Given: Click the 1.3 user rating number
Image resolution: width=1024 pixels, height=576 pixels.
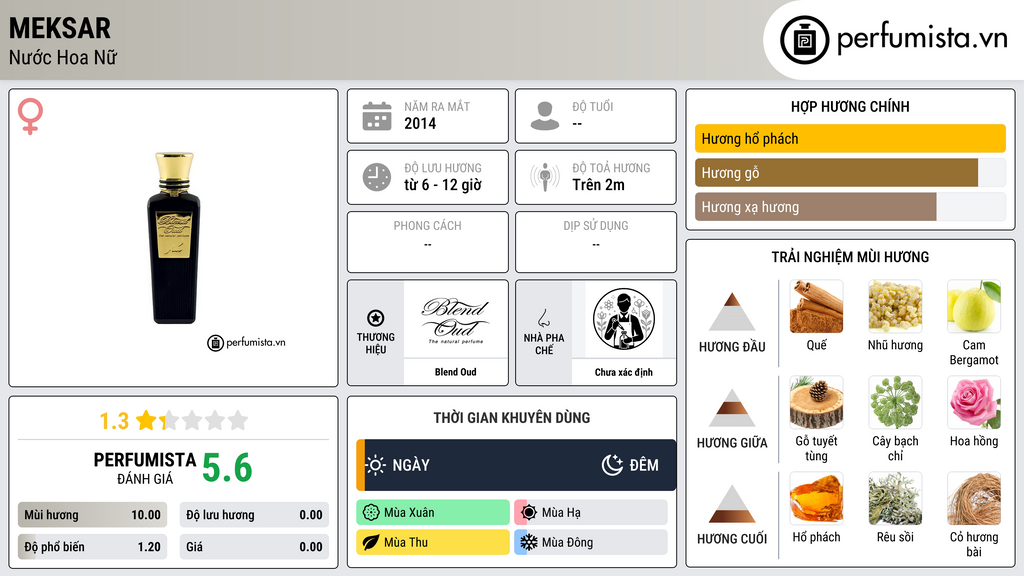Looking at the screenshot, I should 114,421.
